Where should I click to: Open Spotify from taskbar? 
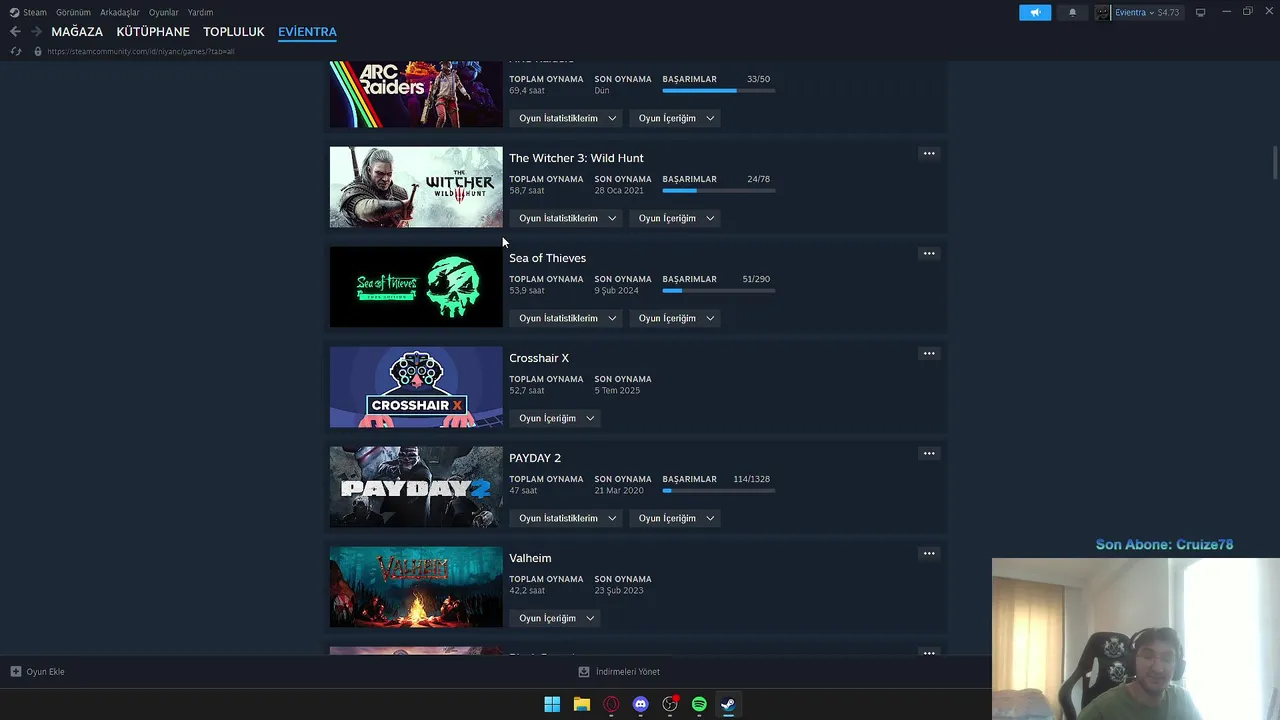[699, 704]
